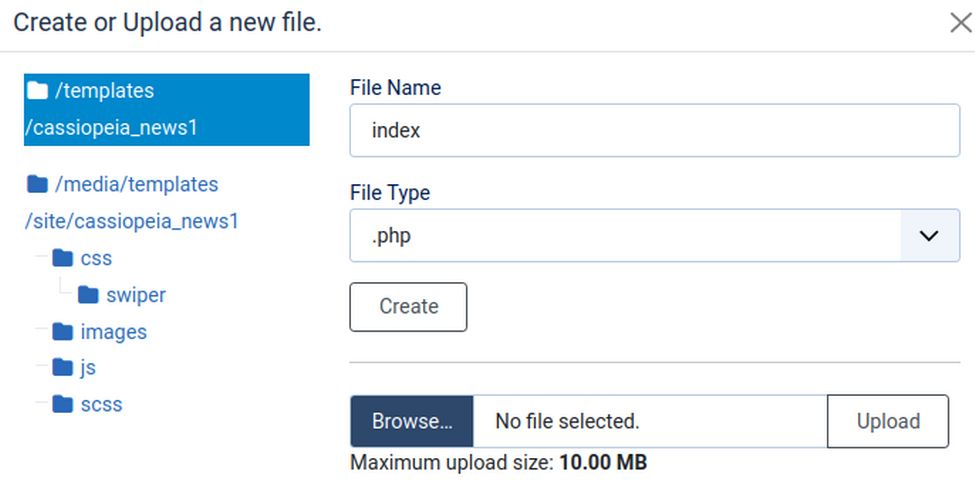Click the /templates/cassiopeia_news1 folder icon
975x501 pixels.
pyautogui.click(x=38, y=91)
